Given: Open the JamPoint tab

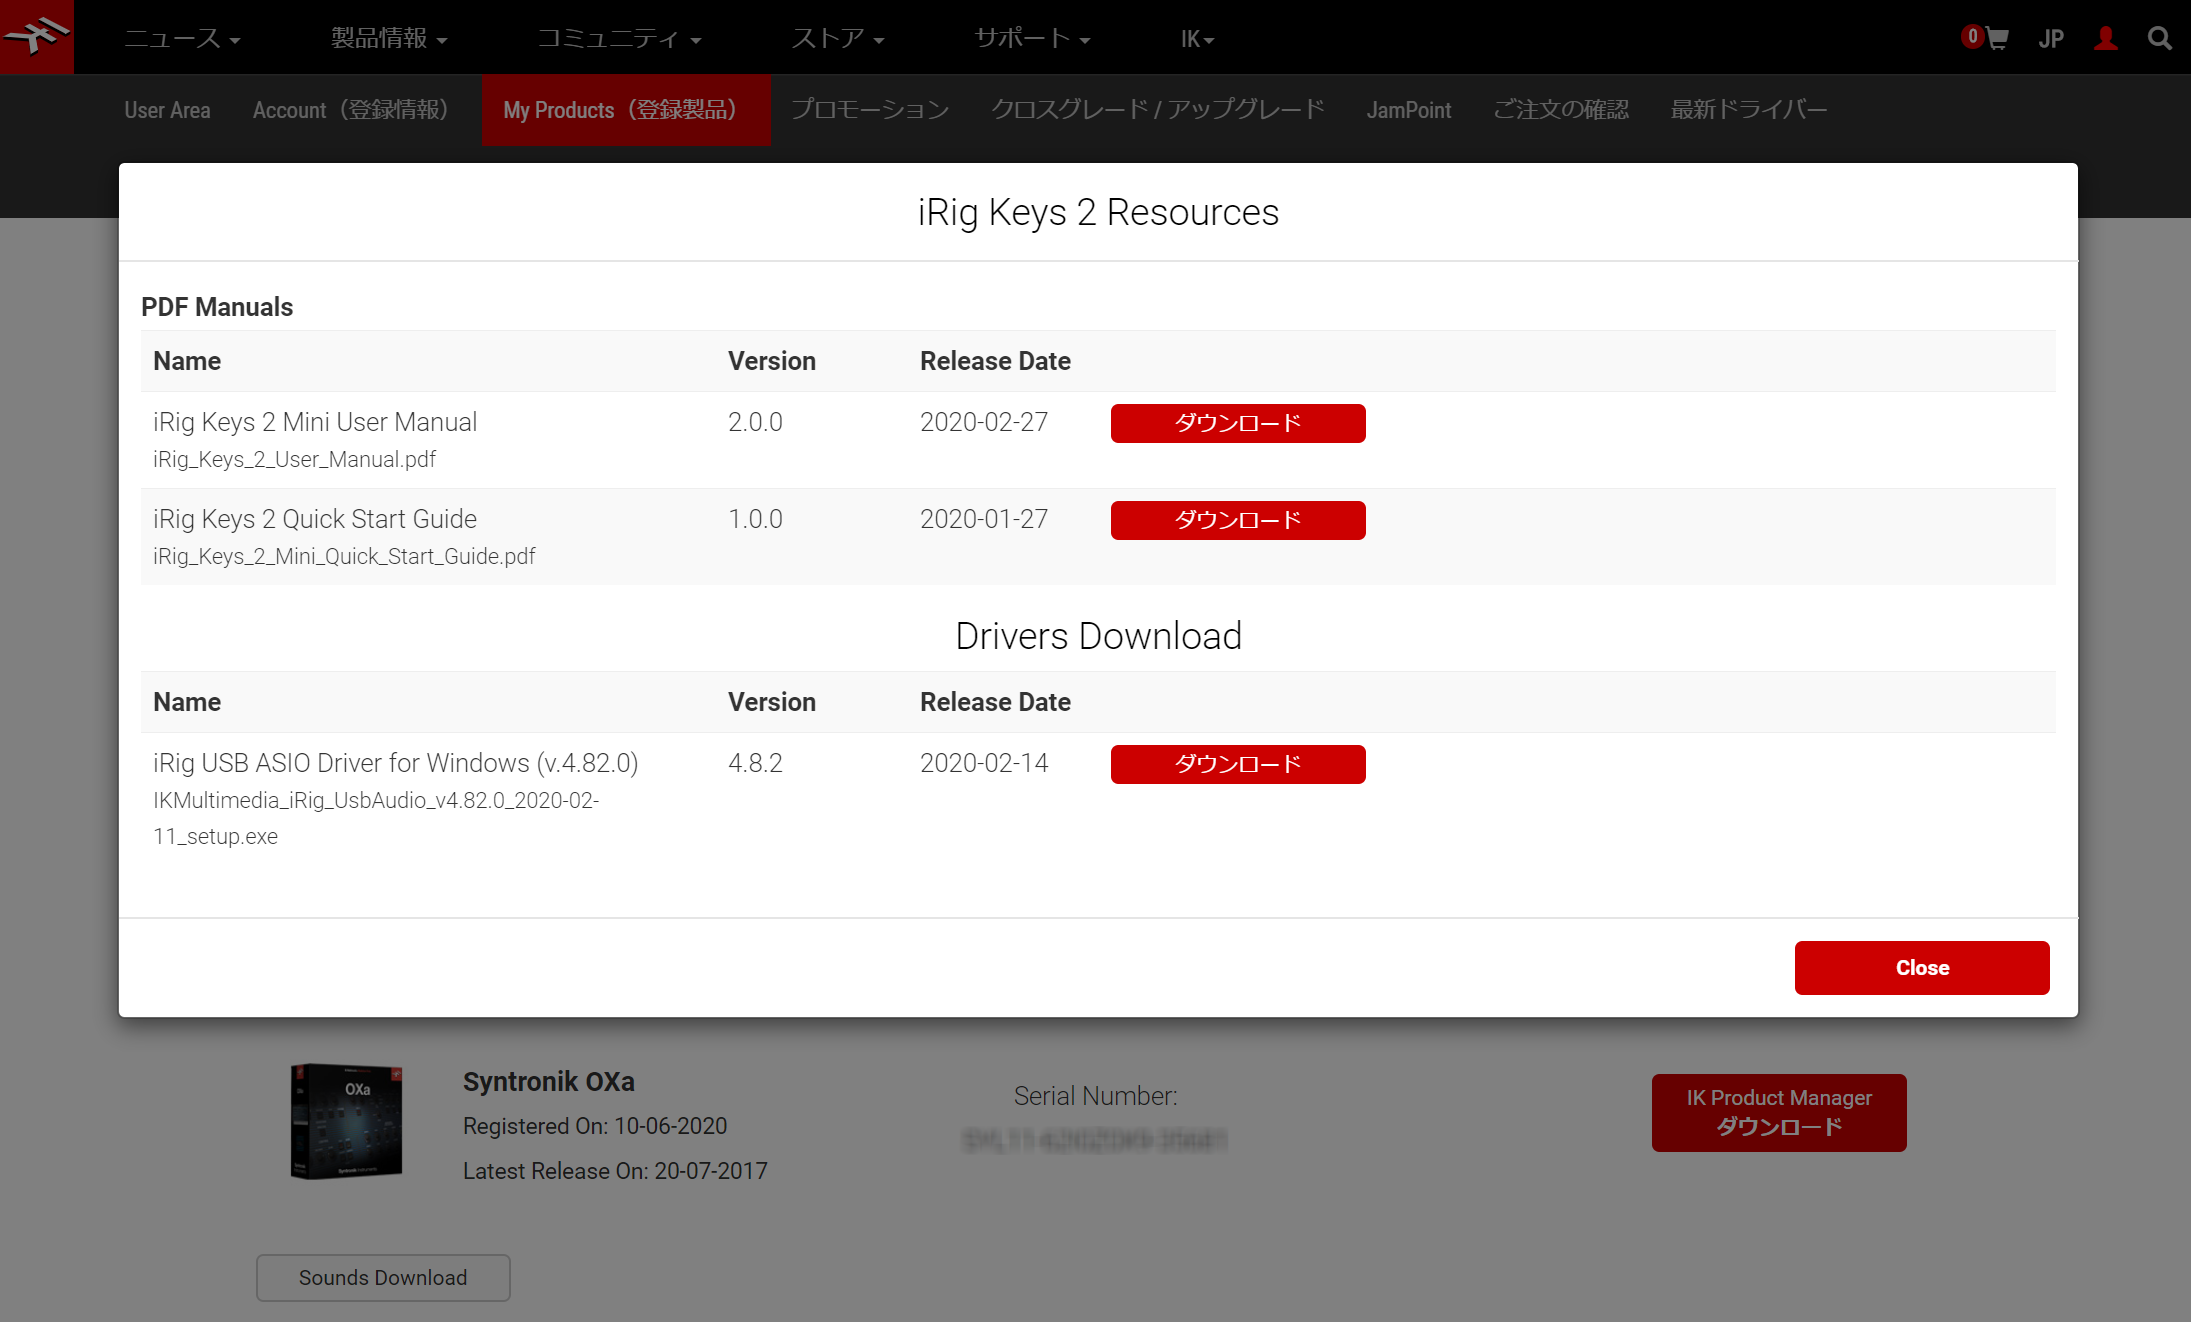Looking at the screenshot, I should [x=1409, y=110].
